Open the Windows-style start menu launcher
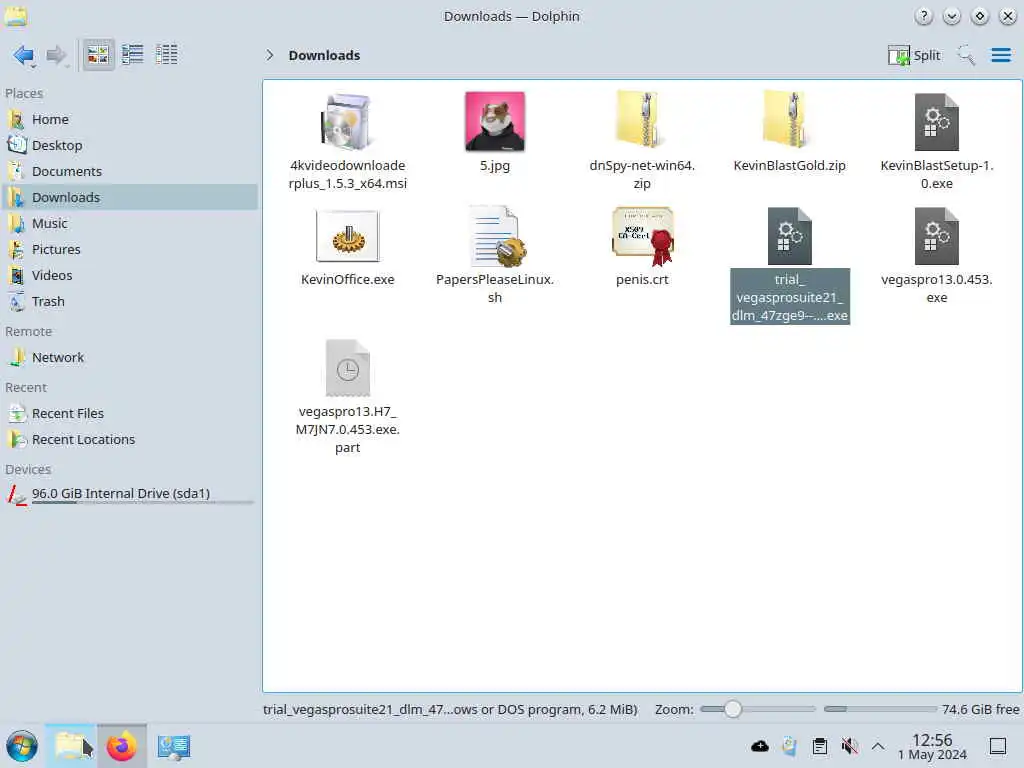Screen dimensions: 1024x768 22,746
